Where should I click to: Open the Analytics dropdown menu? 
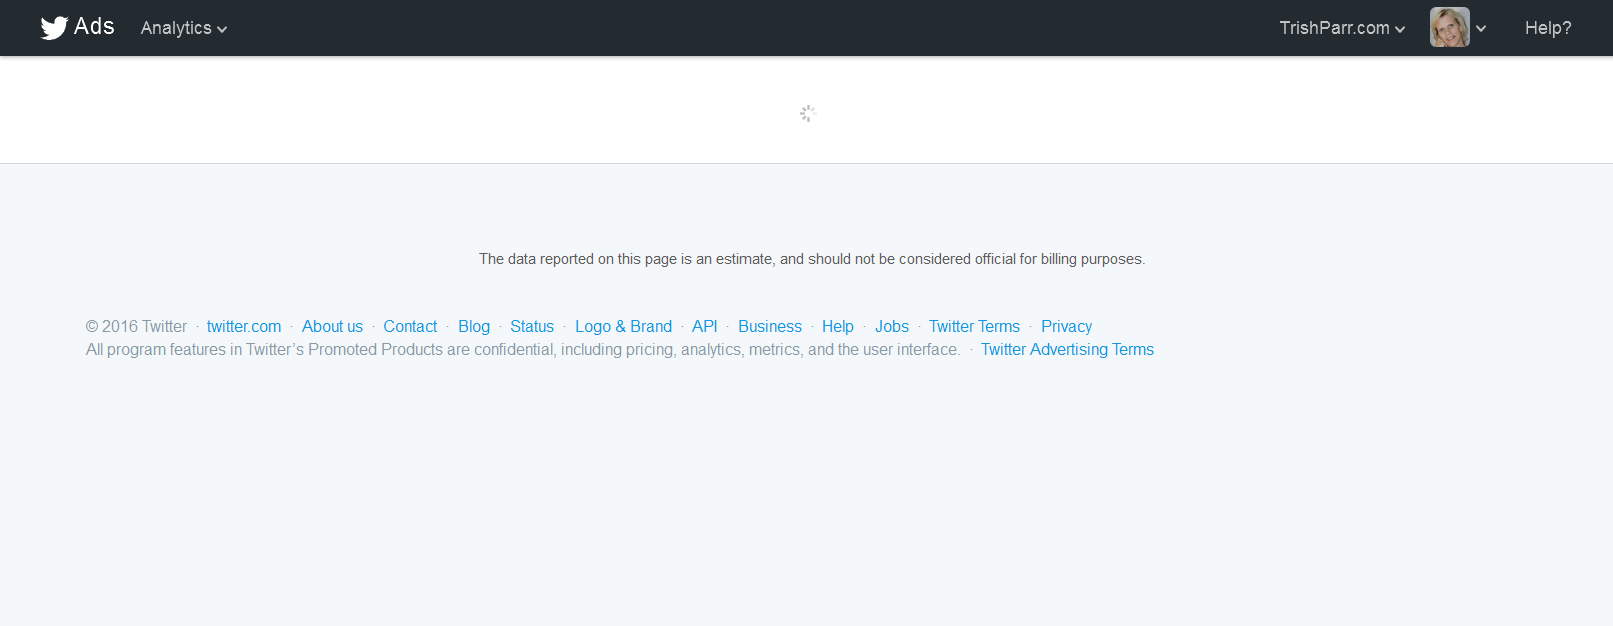click(x=184, y=28)
